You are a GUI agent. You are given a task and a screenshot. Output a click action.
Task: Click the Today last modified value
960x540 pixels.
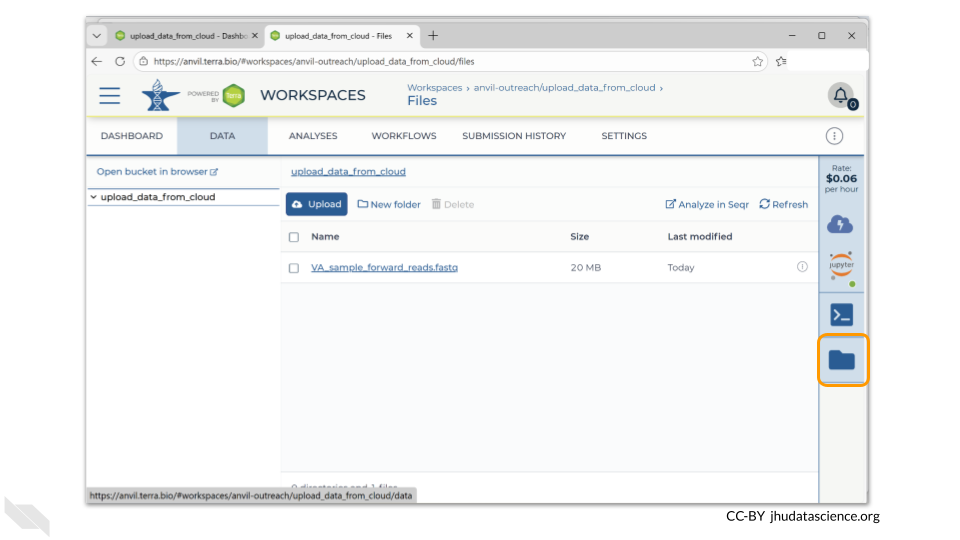(681, 268)
